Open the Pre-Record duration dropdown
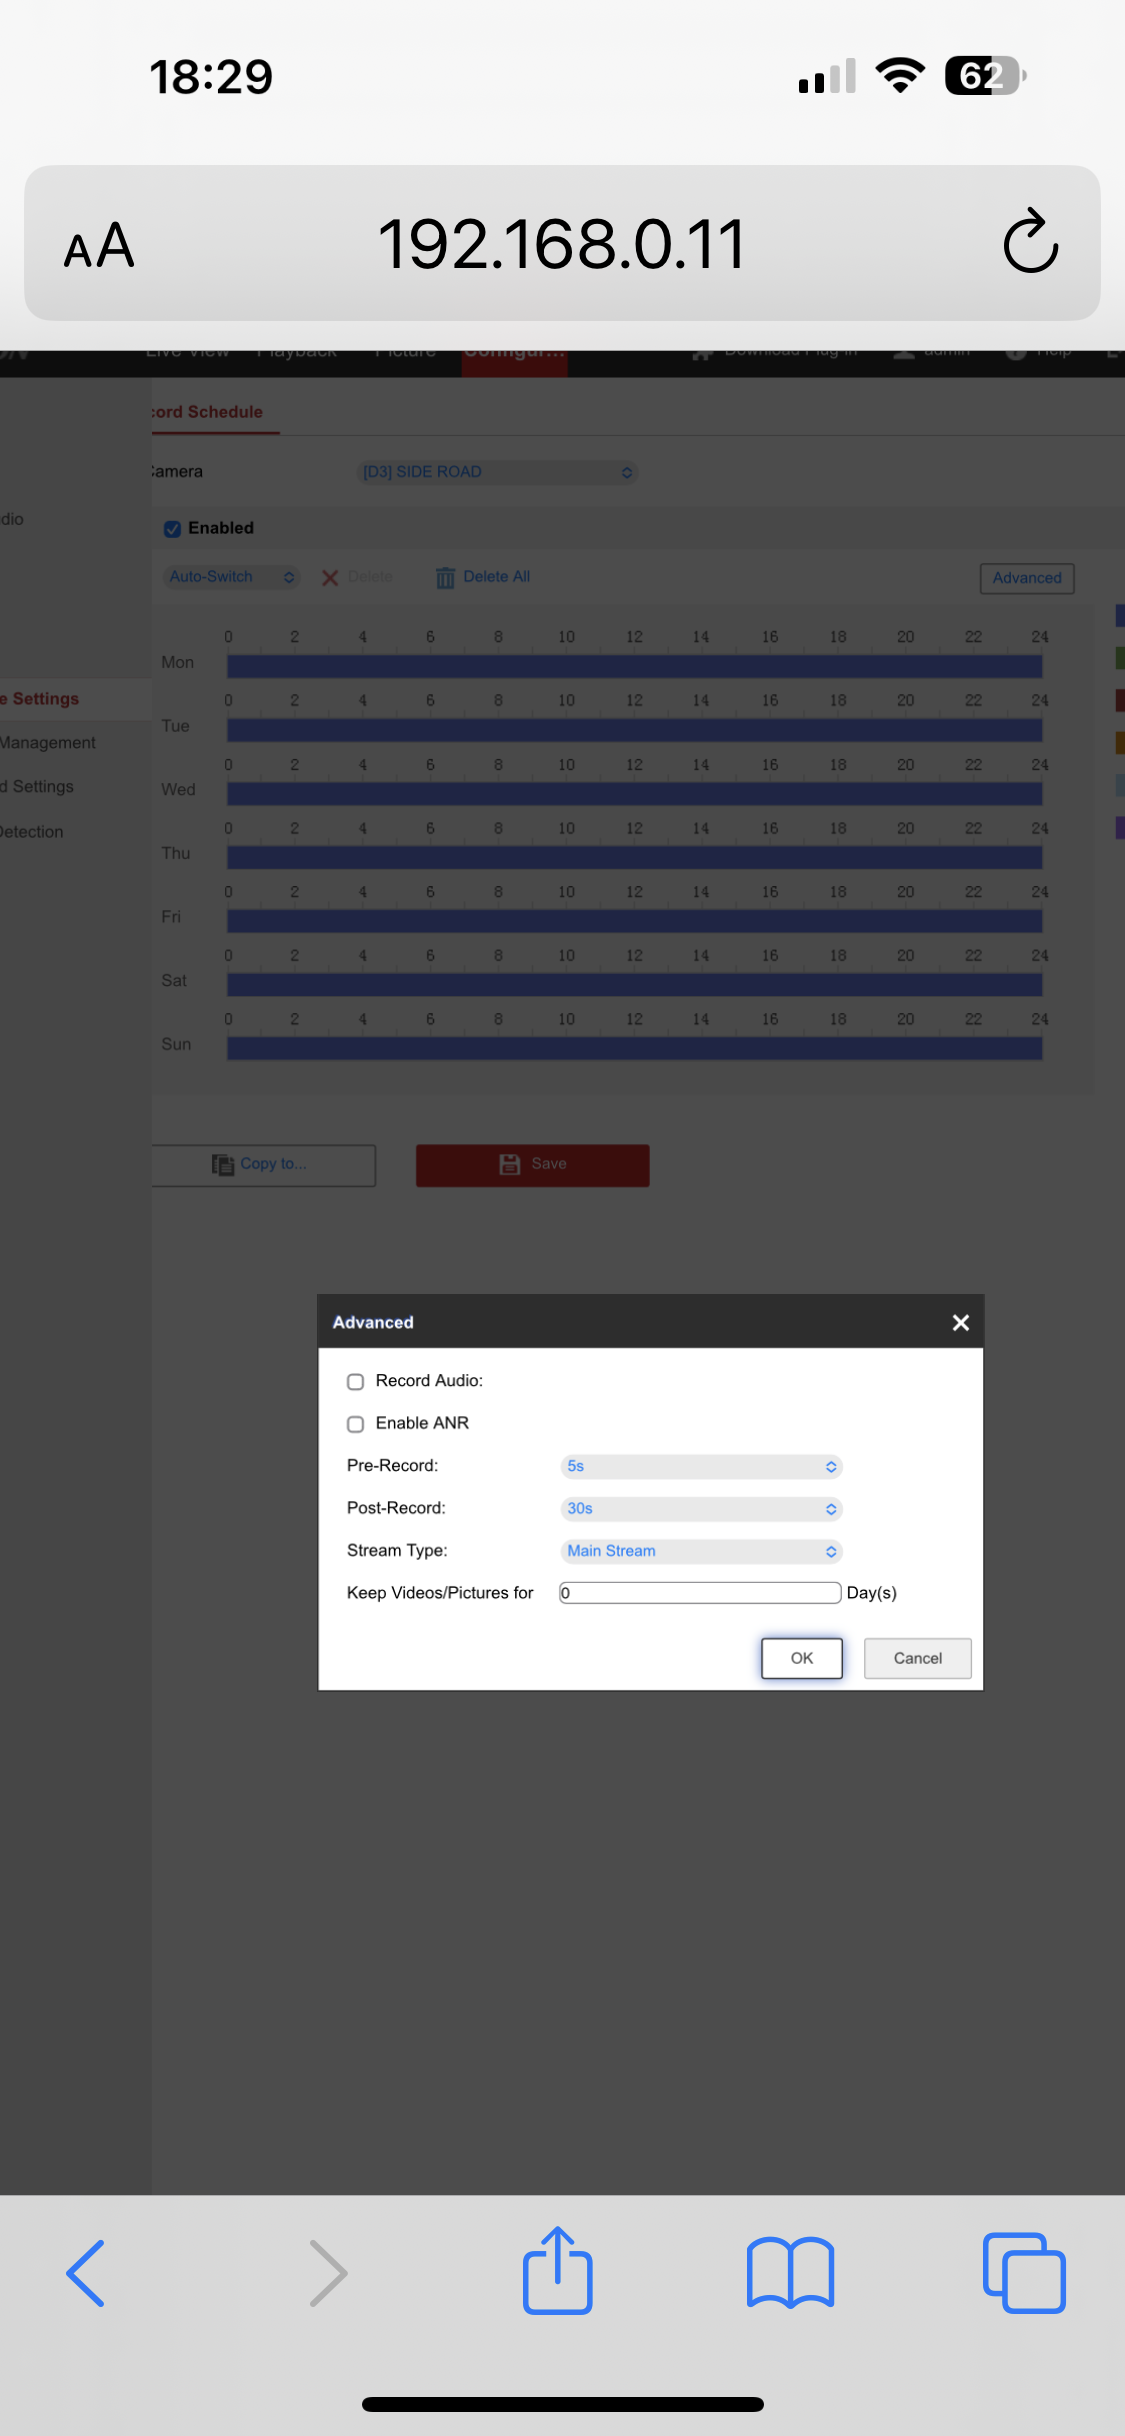Image resolution: width=1125 pixels, height=2436 pixels. [700, 1466]
